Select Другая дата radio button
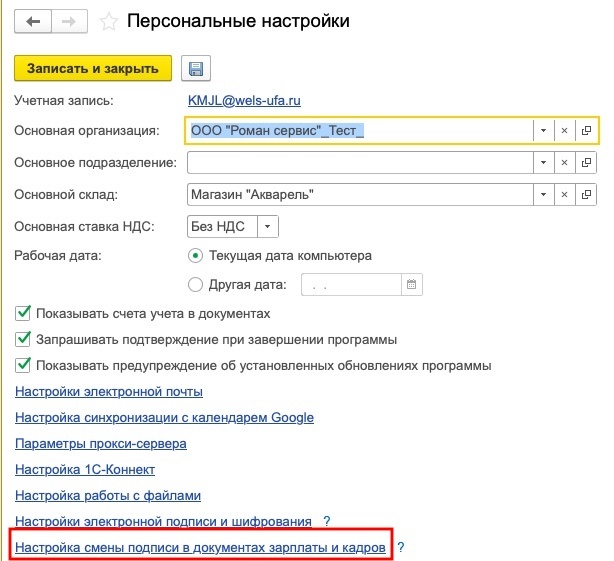Screen dimensions: 614x561 (x=195, y=284)
